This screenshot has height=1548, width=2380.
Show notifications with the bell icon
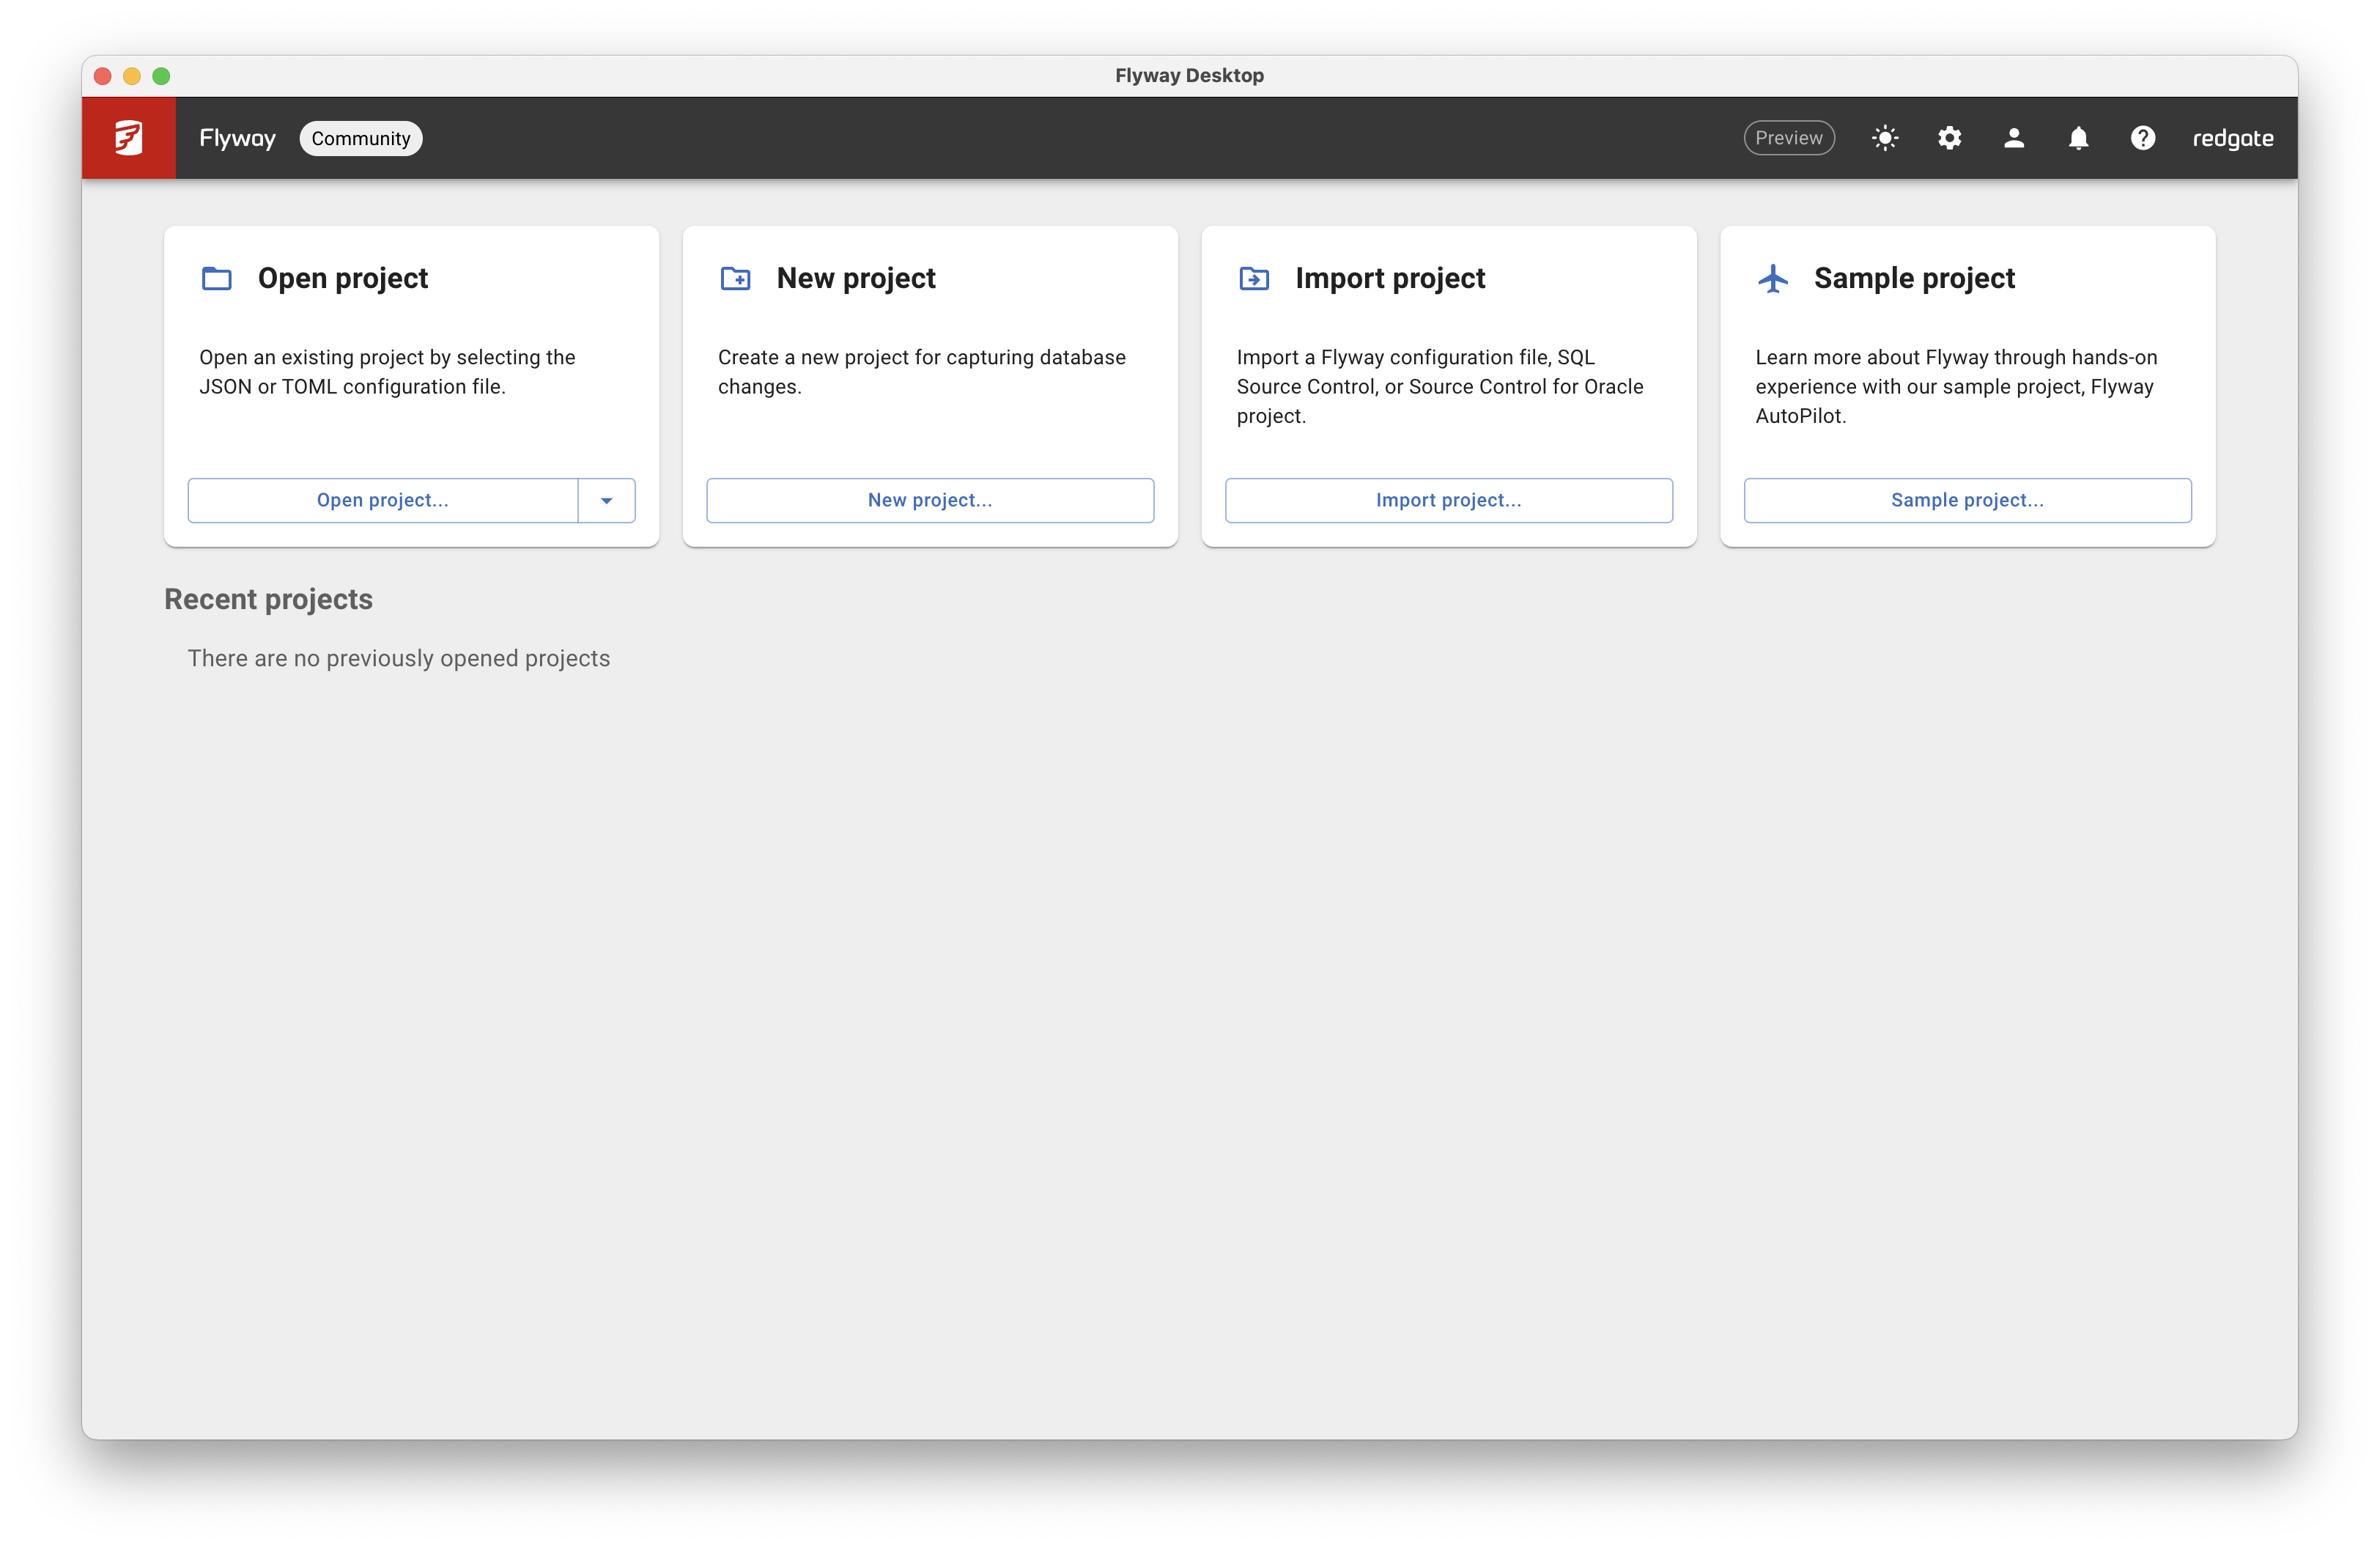(2078, 138)
